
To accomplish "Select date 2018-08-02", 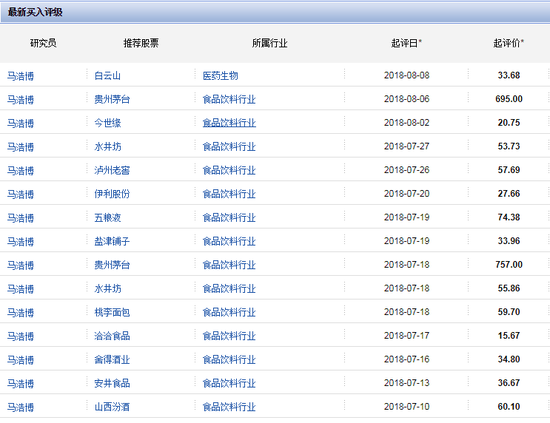I will [x=407, y=123].
